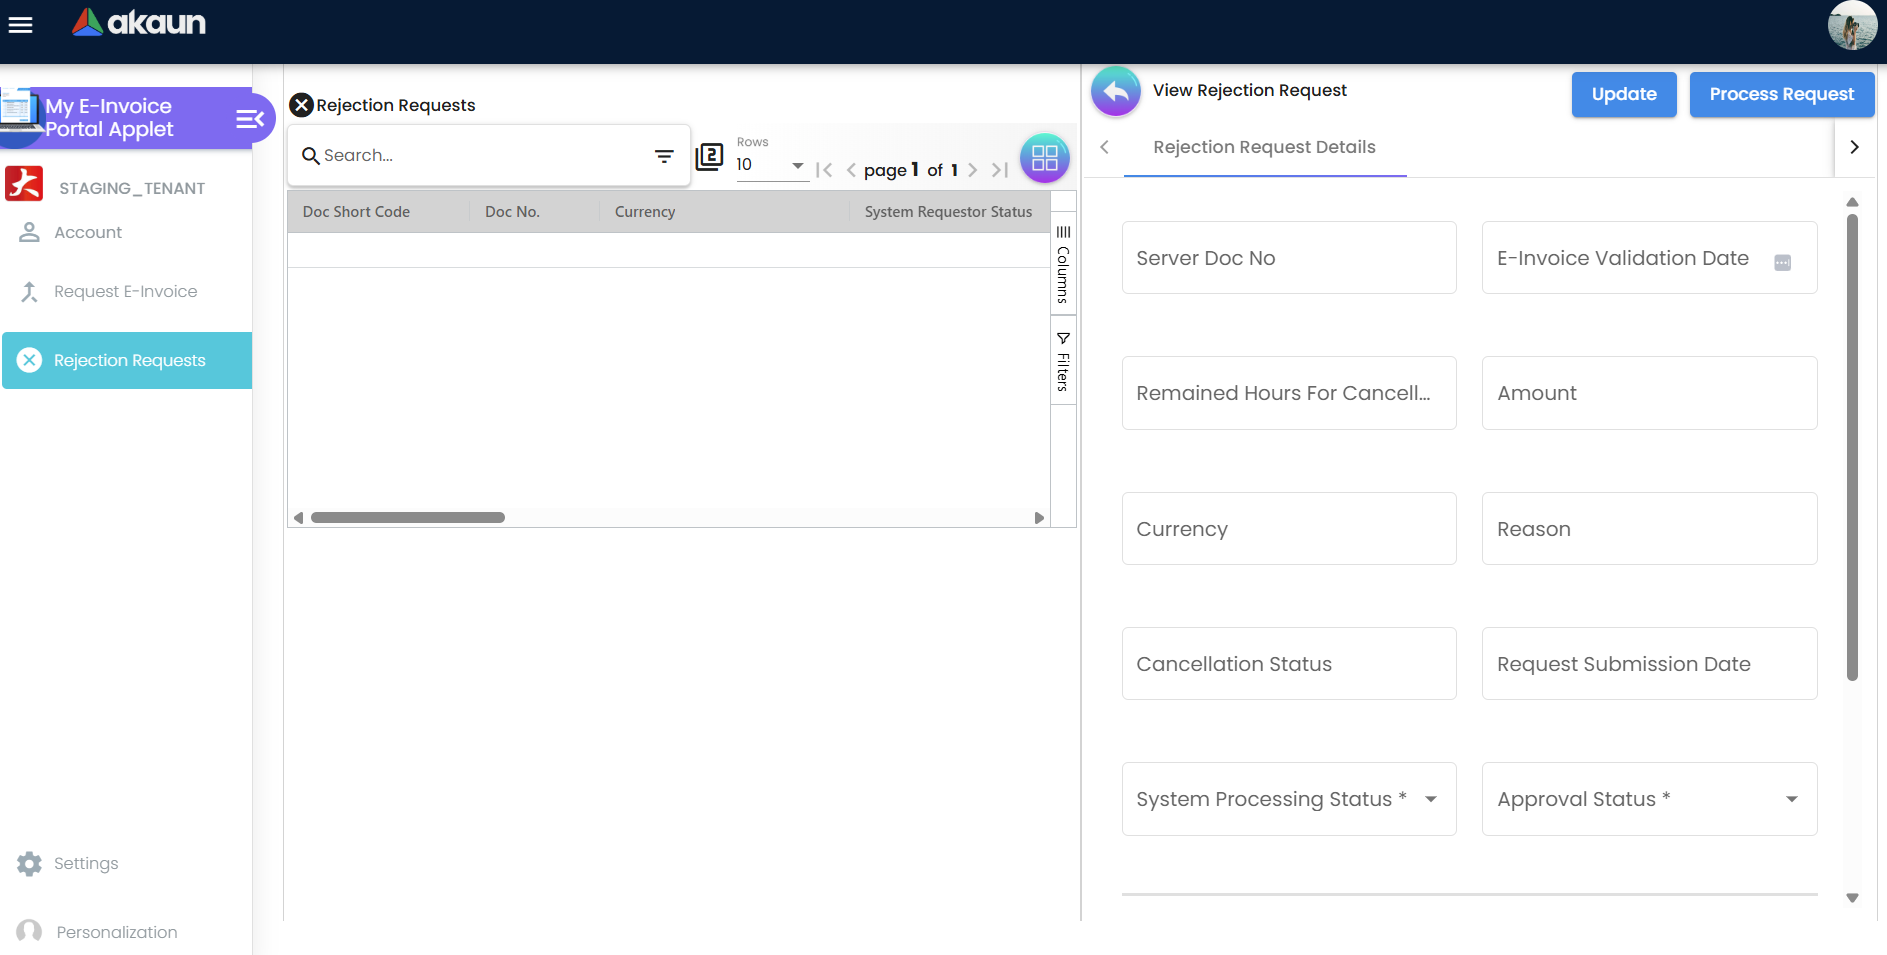Image resolution: width=1887 pixels, height=955 pixels.
Task: Collapse the My E-Invoice Portal Applet sidebar
Action: (250, 118)
